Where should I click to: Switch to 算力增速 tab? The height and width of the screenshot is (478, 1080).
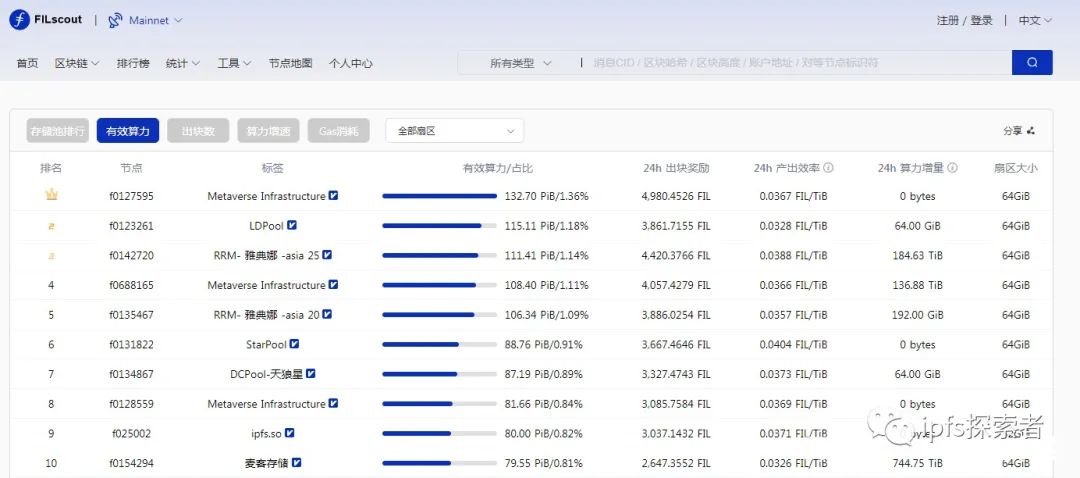pyautogui.click(x=269, y=131)
